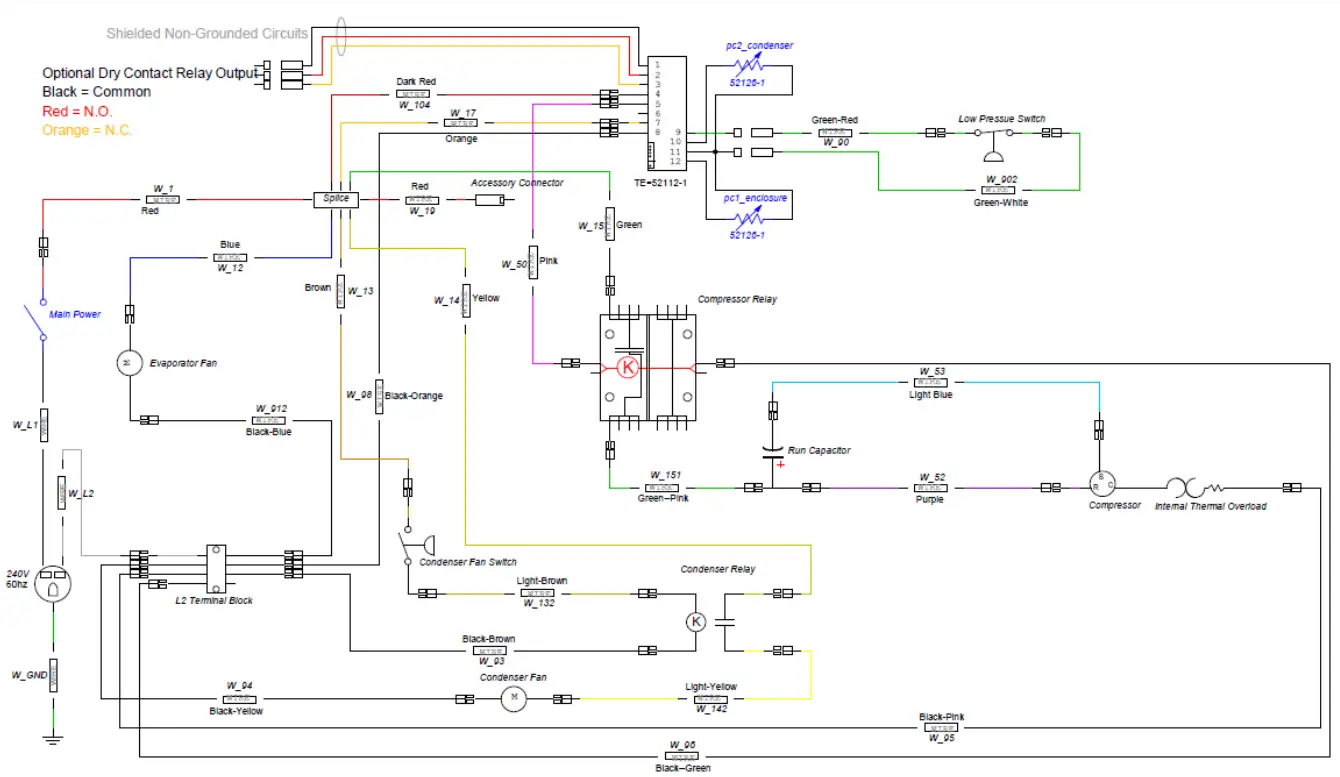Click the Optional Dry Contact Relay Output heading
This screenshot has height=777, width=1340.
point(148,72)
